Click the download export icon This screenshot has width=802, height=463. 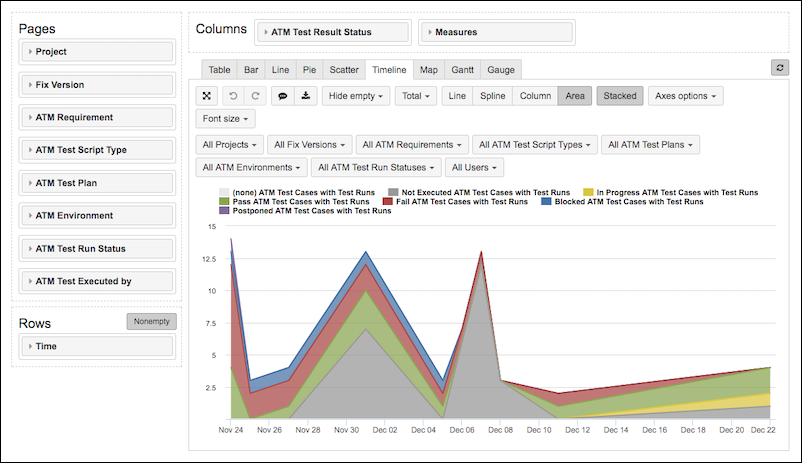pos(306,96)
